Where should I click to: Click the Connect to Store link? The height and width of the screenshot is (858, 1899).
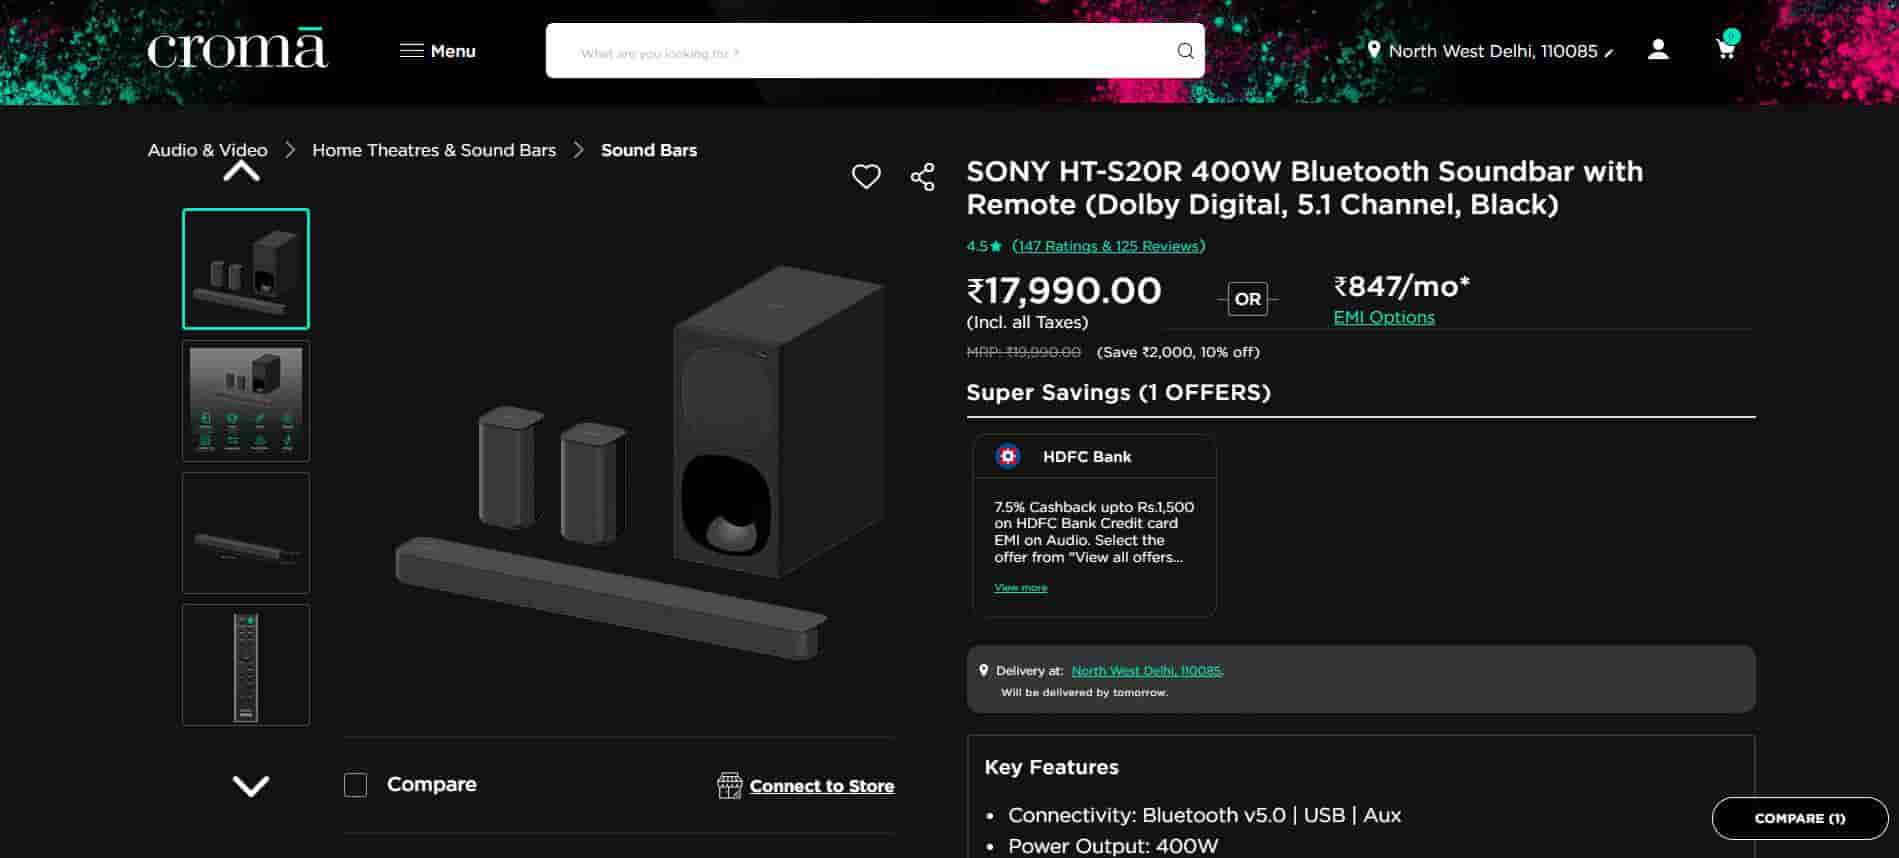point(821,786)
